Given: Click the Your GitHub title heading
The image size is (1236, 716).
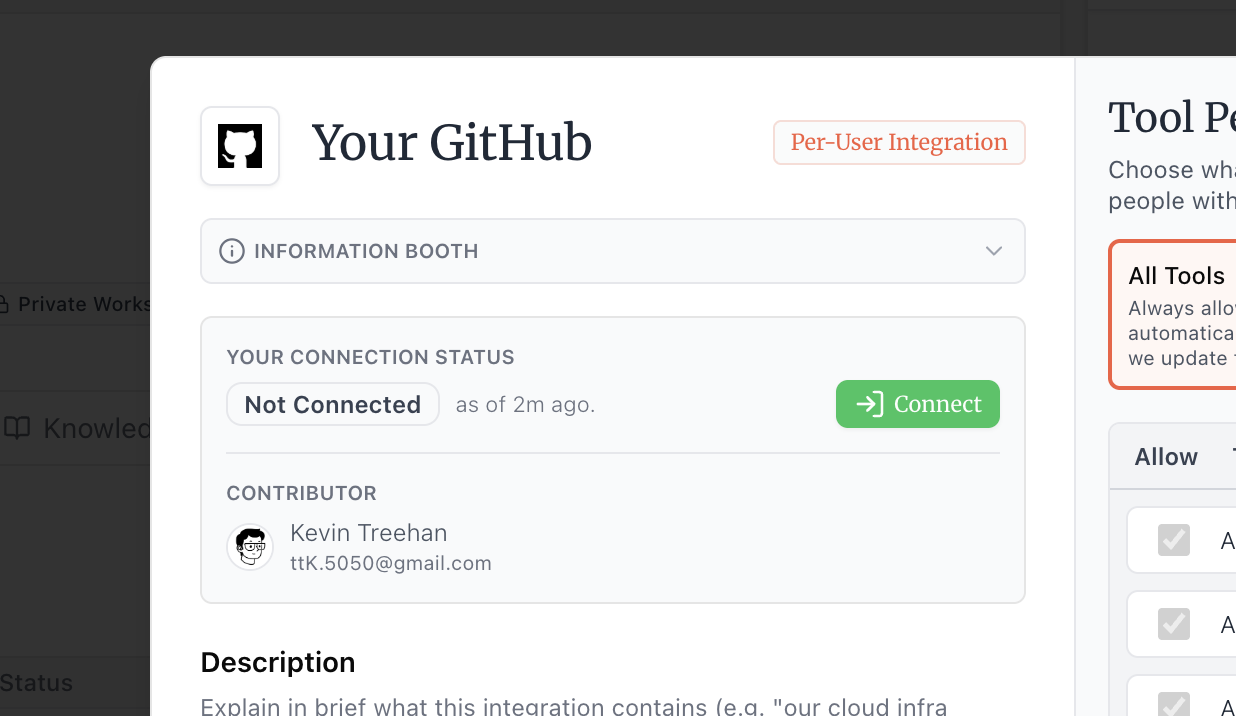Looking at the screenshot, I should click(452, 143).
